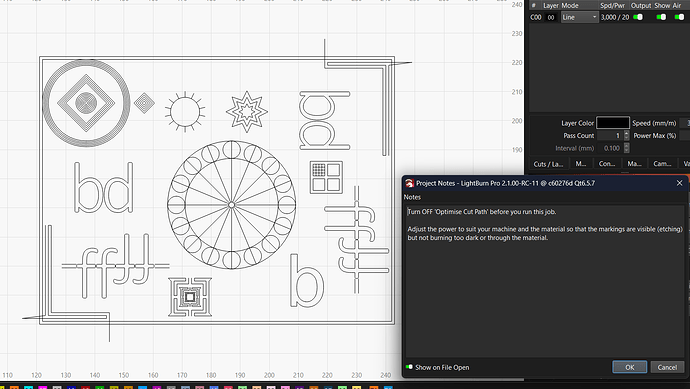Select the small concentric diamond next to the big circle
This screenshot has height=389, width=690.
coord(144,103)
